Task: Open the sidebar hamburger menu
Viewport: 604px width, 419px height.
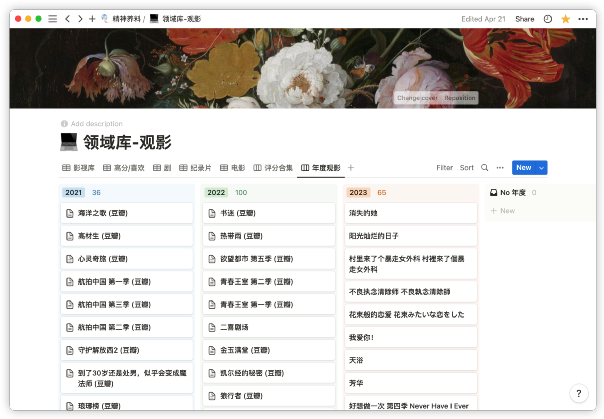Action: [x=53, y=18]
